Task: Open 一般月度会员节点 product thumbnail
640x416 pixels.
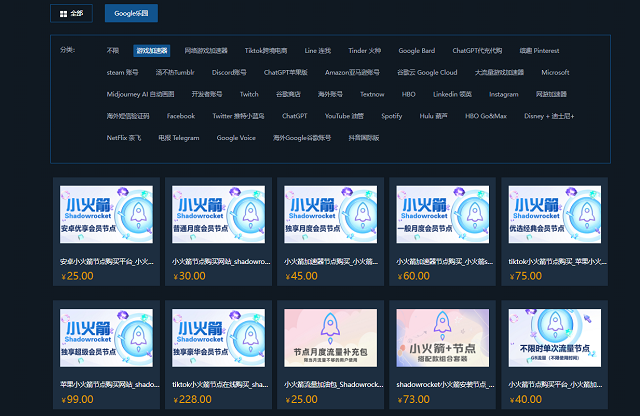Action: point(442,214)
